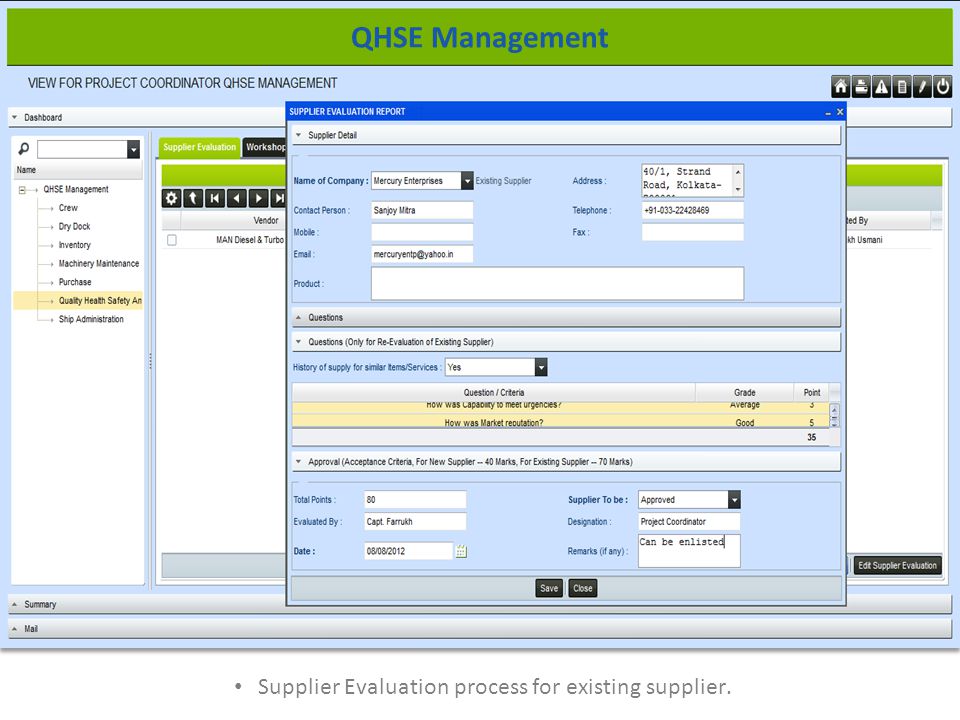Click the Save button
This screenshot has height=720, width=960.
point(549,588)
